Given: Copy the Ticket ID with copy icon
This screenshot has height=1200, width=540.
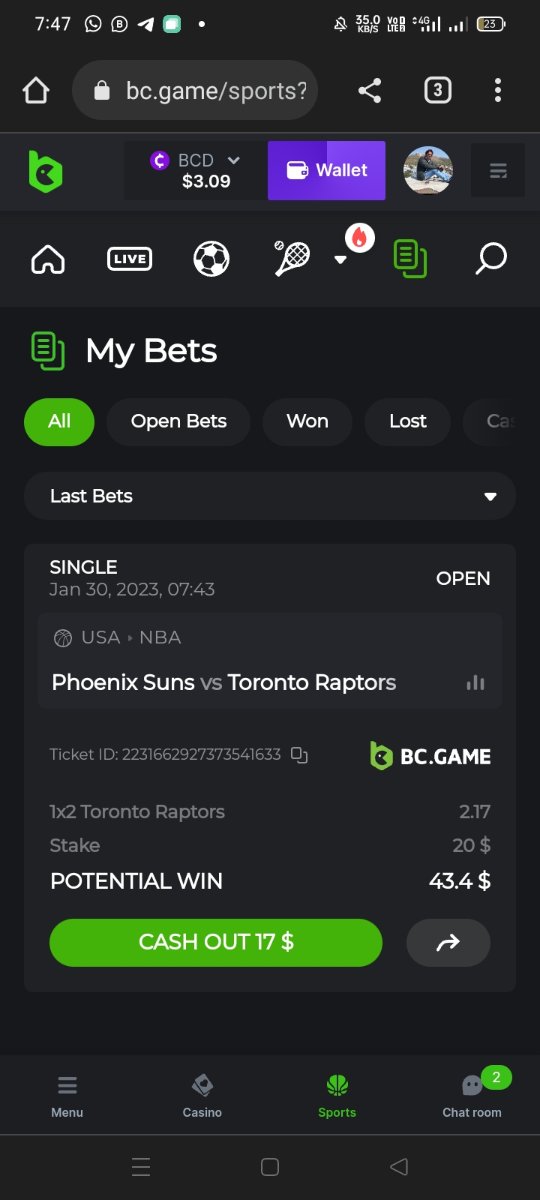Looking at the screenshot, I should click(299, 755).
